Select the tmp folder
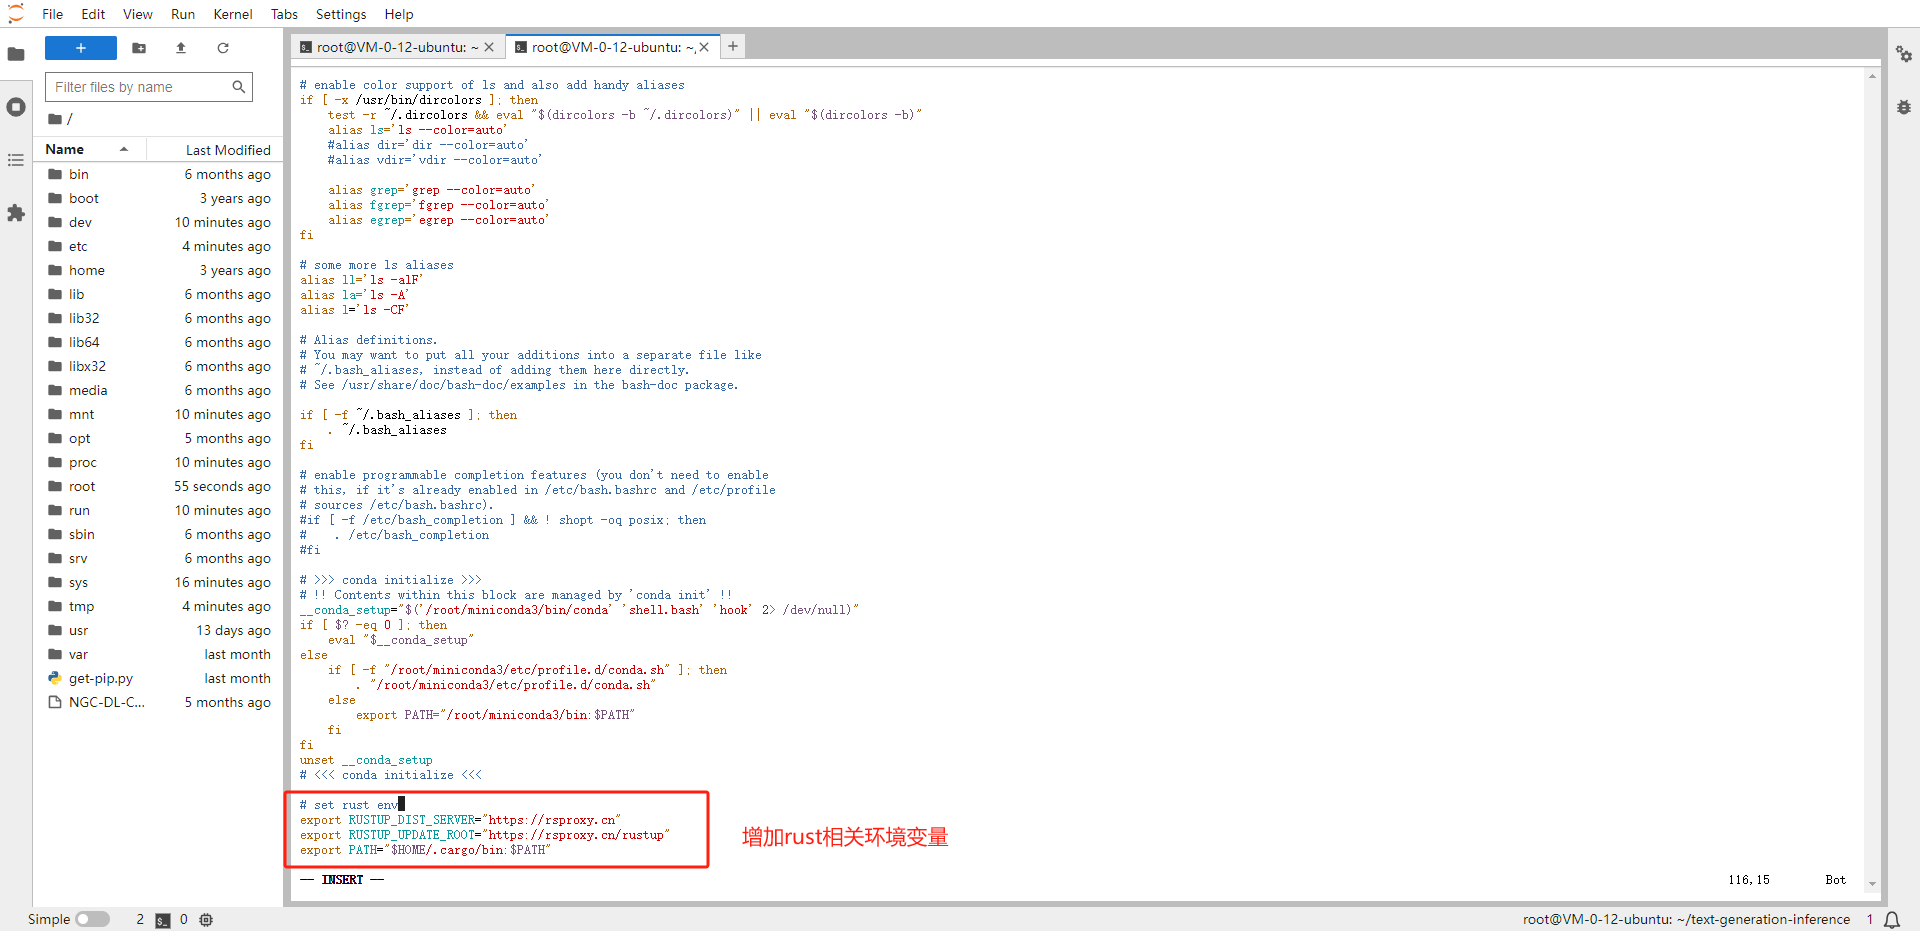Viewport: 1920px width, 931px height. 159,606
